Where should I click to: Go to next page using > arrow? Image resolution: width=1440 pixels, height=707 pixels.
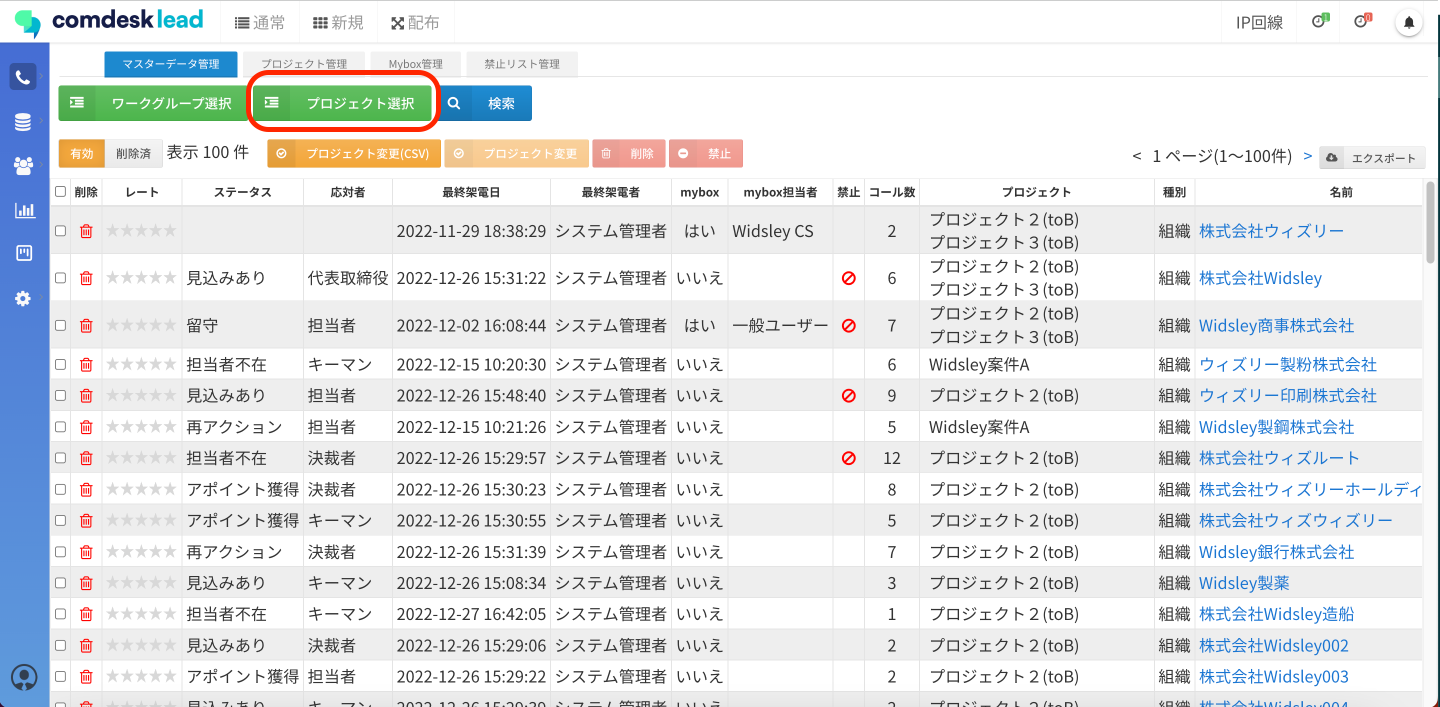[1307, 156]
